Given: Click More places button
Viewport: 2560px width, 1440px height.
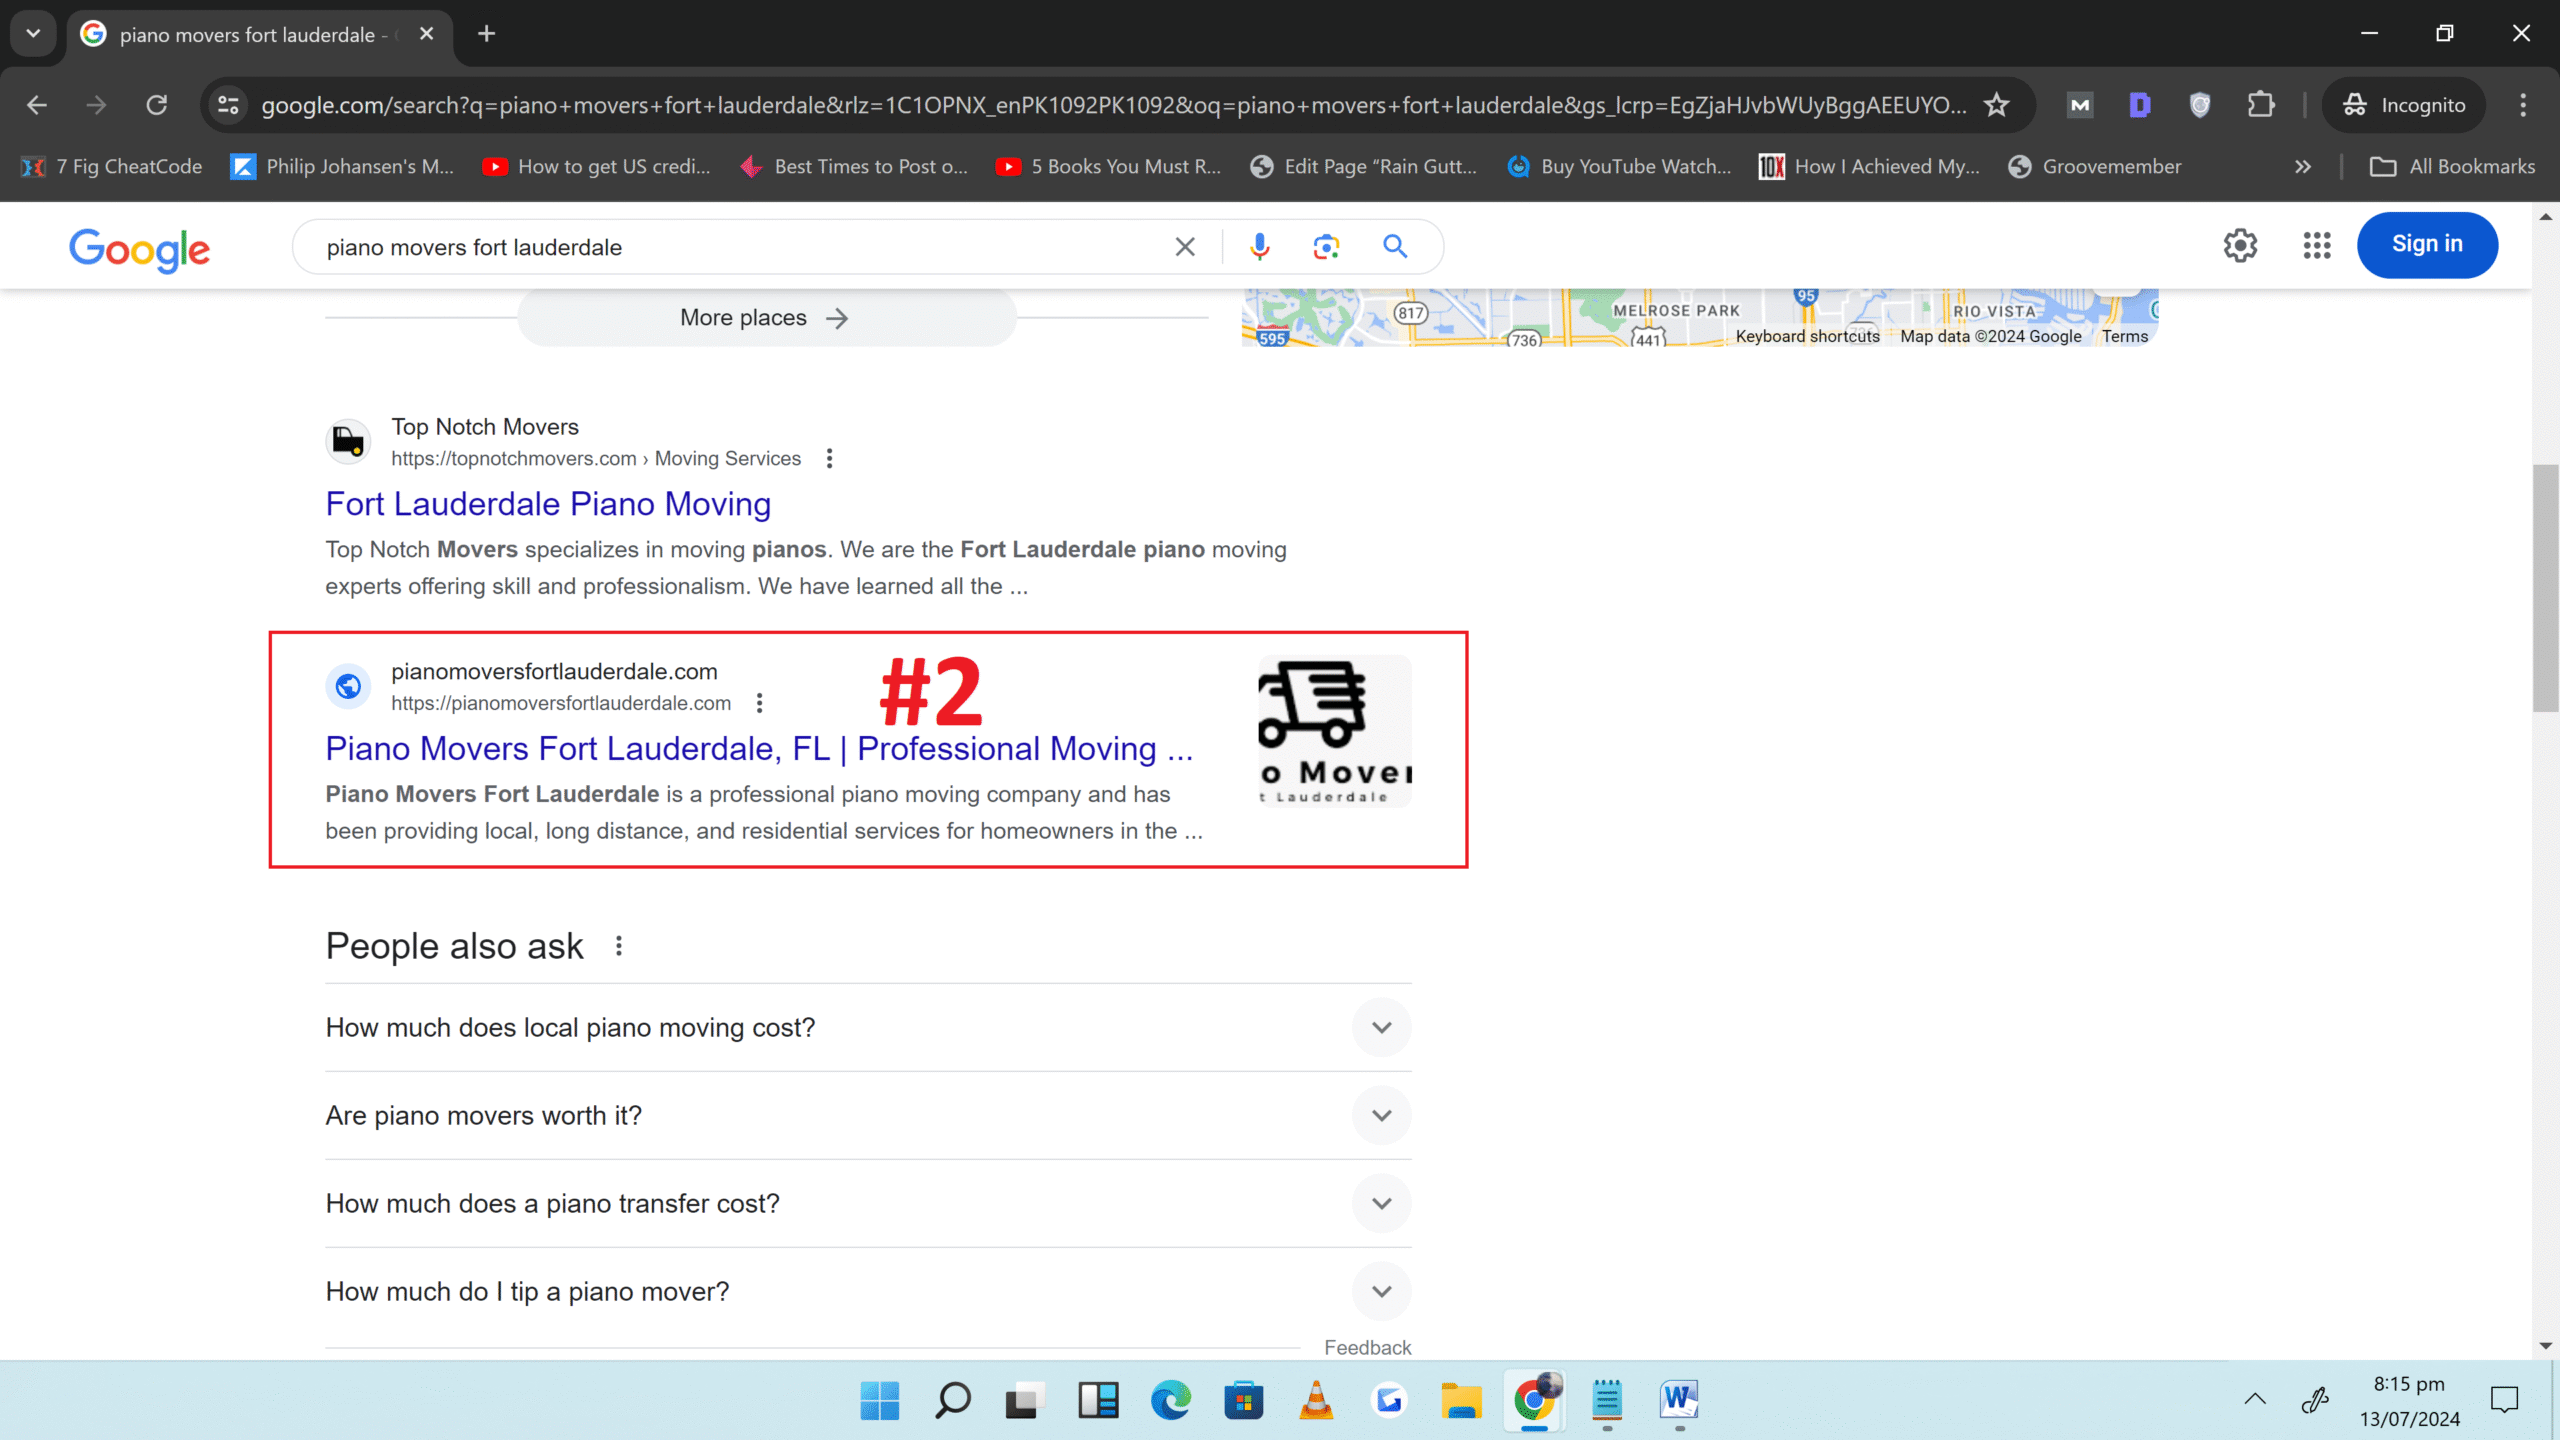Looking at the screenshot, I should (766, 318).
